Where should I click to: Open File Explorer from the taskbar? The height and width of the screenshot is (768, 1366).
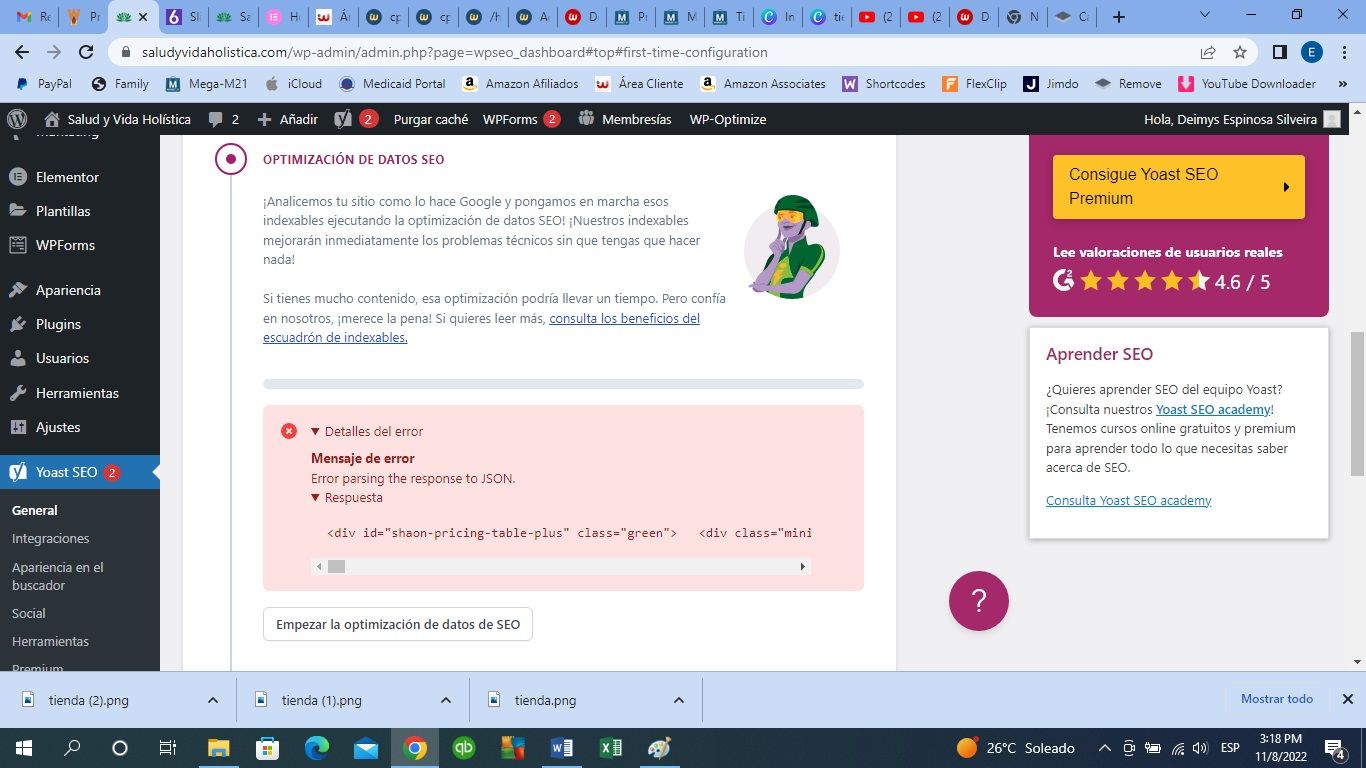click(218, 748)
